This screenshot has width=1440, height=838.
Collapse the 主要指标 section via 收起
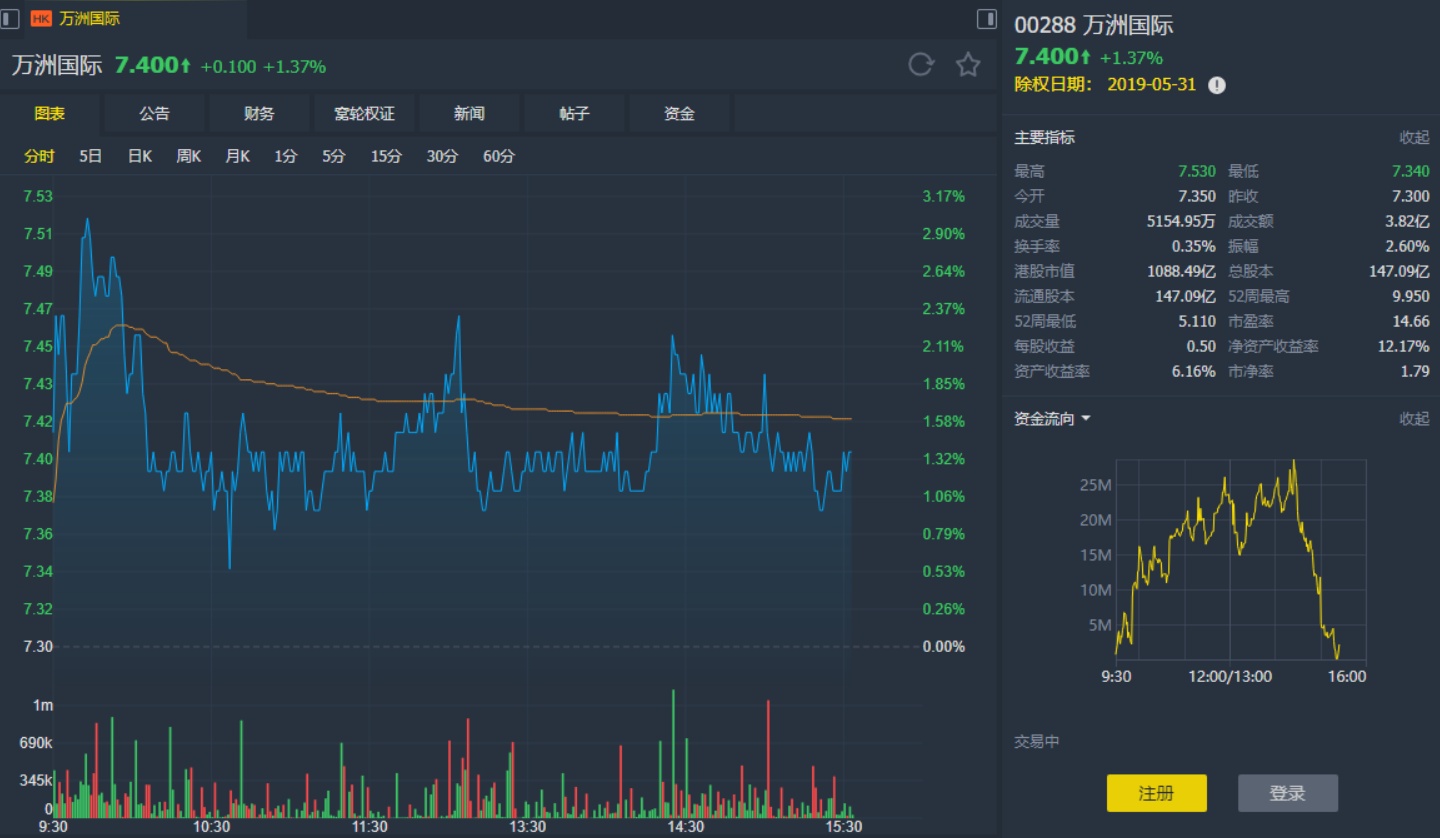(1414, 138)
